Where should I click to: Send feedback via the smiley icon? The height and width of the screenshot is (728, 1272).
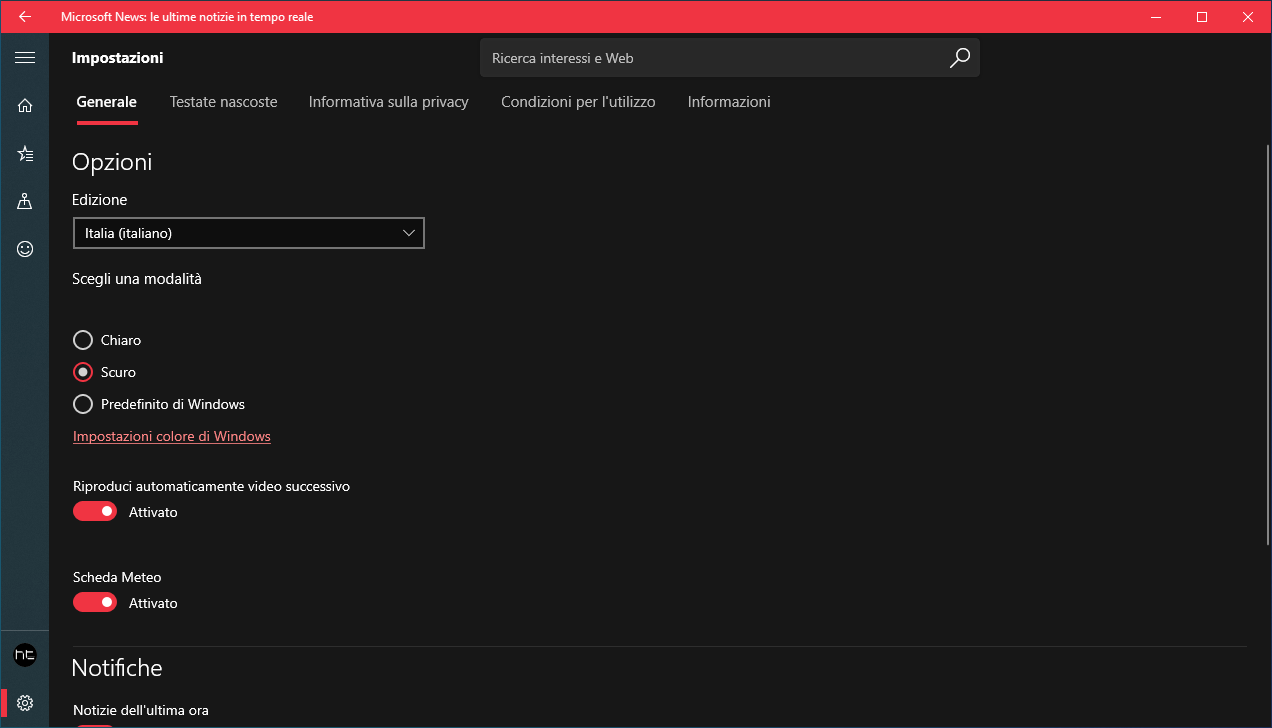click(25, 249)
